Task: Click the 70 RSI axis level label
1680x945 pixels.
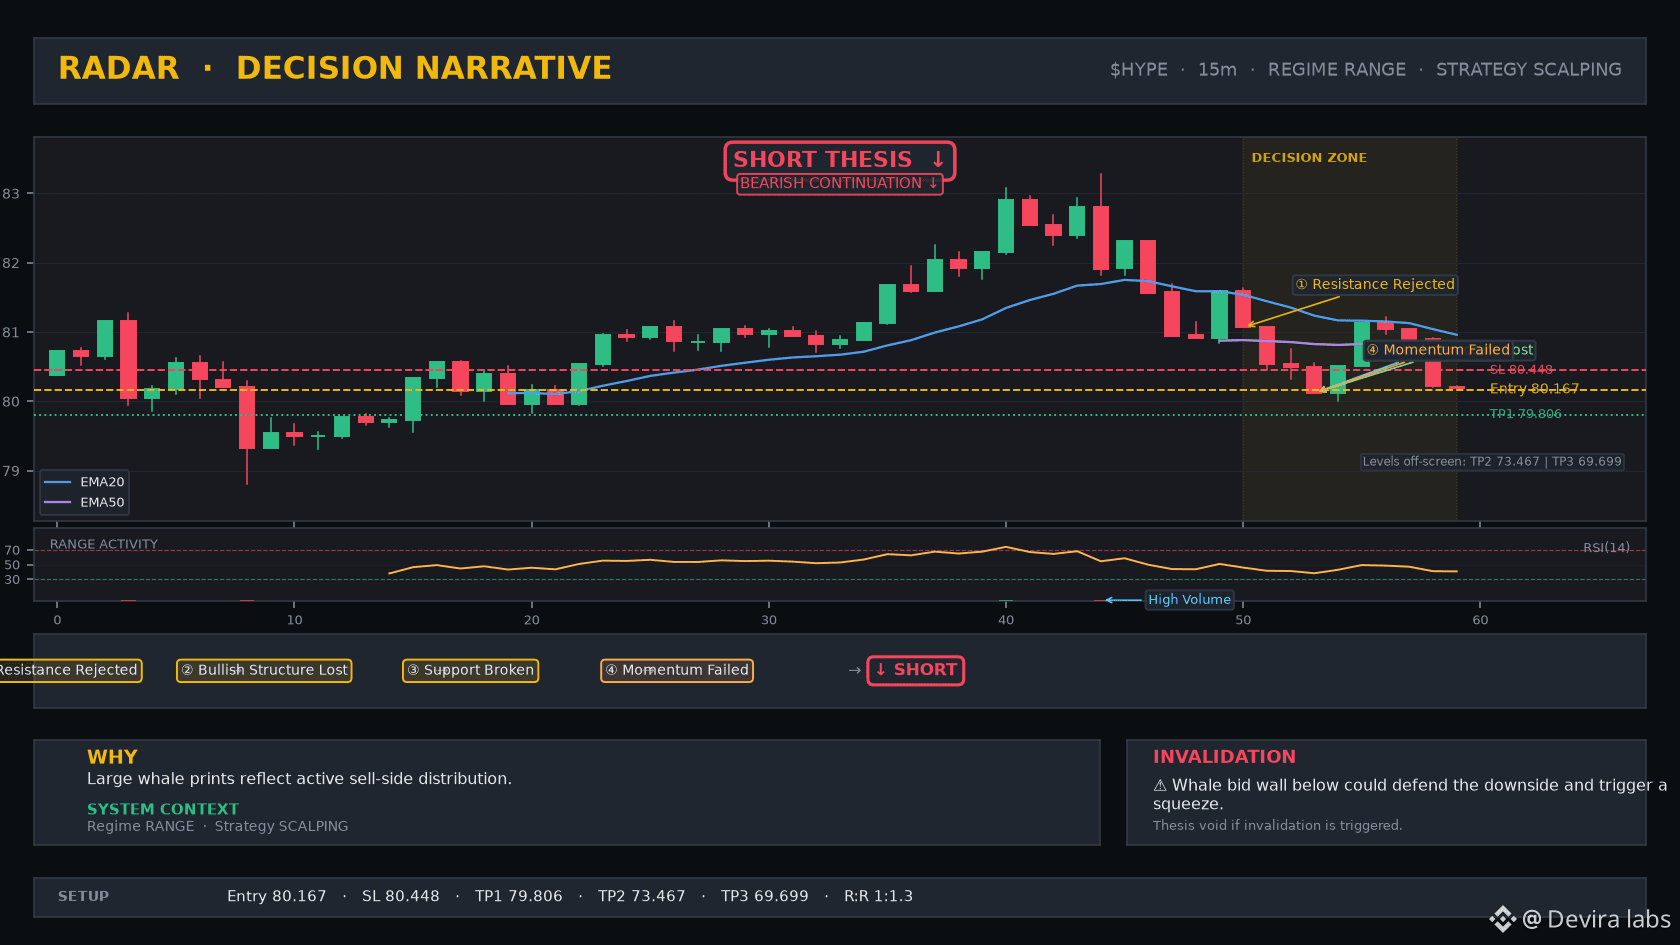Action: click(12, 551)
